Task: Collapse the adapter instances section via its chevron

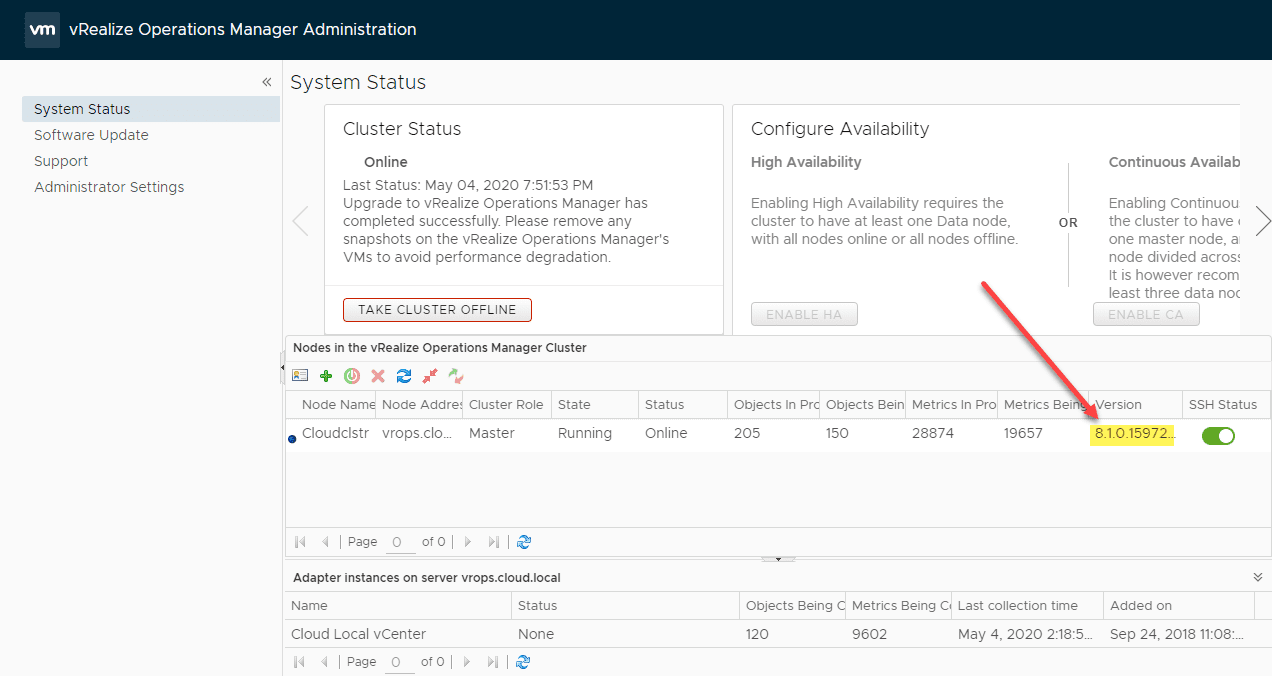Action: point(1258,576)
